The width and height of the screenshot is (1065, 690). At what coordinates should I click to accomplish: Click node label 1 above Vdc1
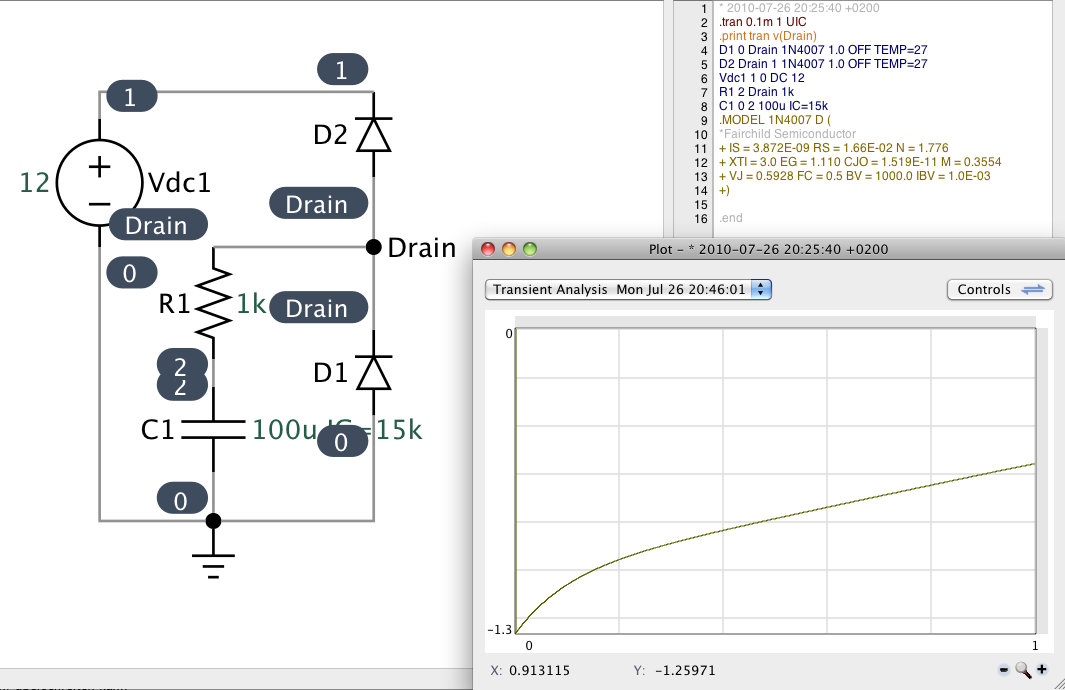(132, 96)
